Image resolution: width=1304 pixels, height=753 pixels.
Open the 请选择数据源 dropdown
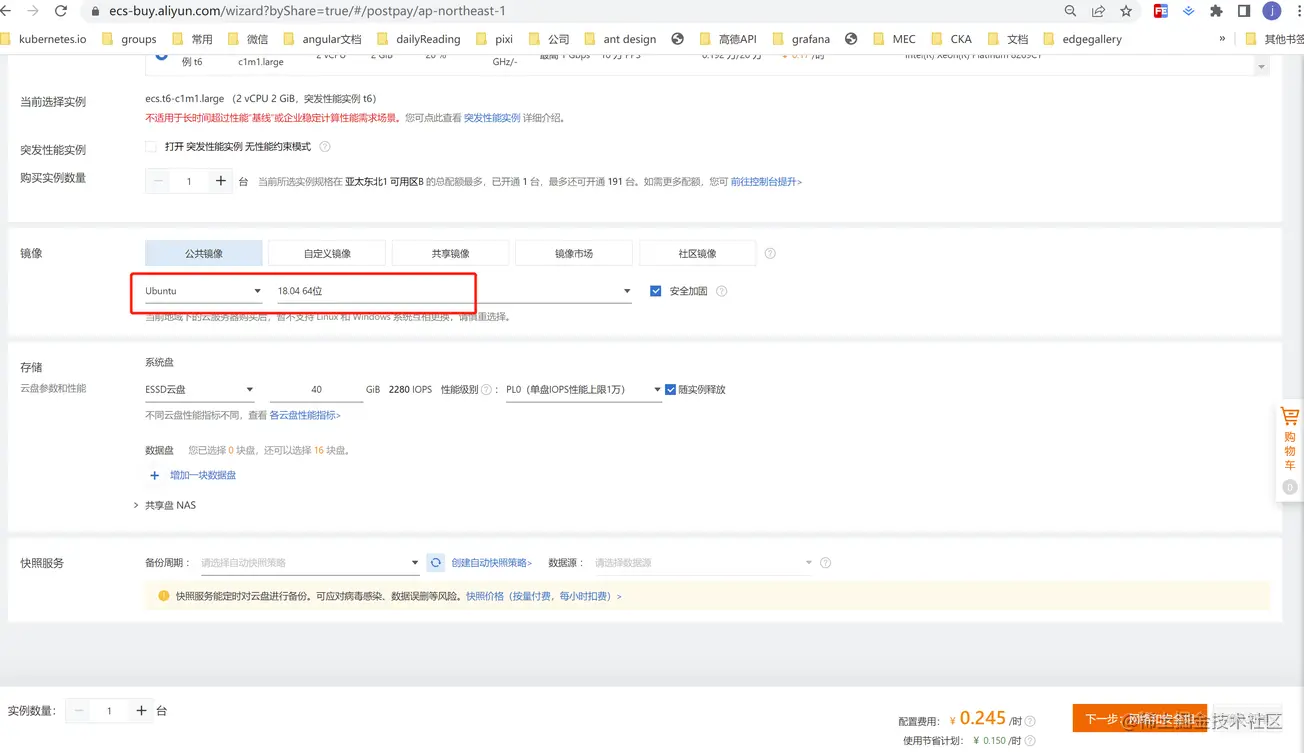[x=703, y=563]
